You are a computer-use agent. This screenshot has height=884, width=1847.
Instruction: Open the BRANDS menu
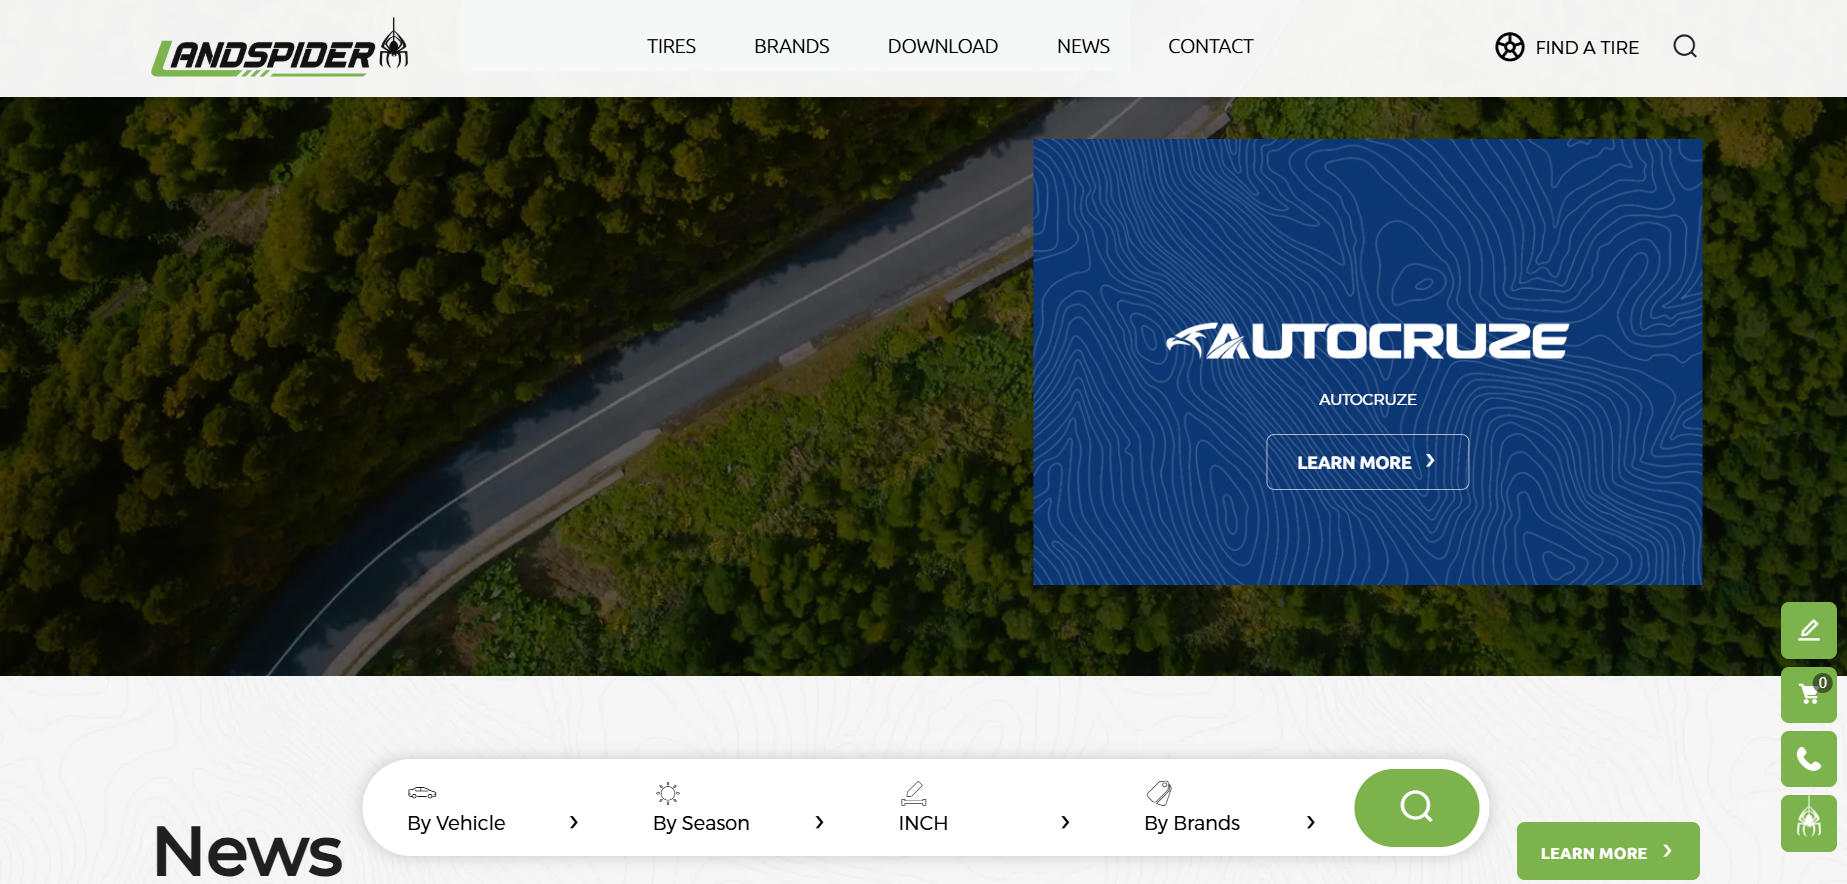tap(791, 47)
